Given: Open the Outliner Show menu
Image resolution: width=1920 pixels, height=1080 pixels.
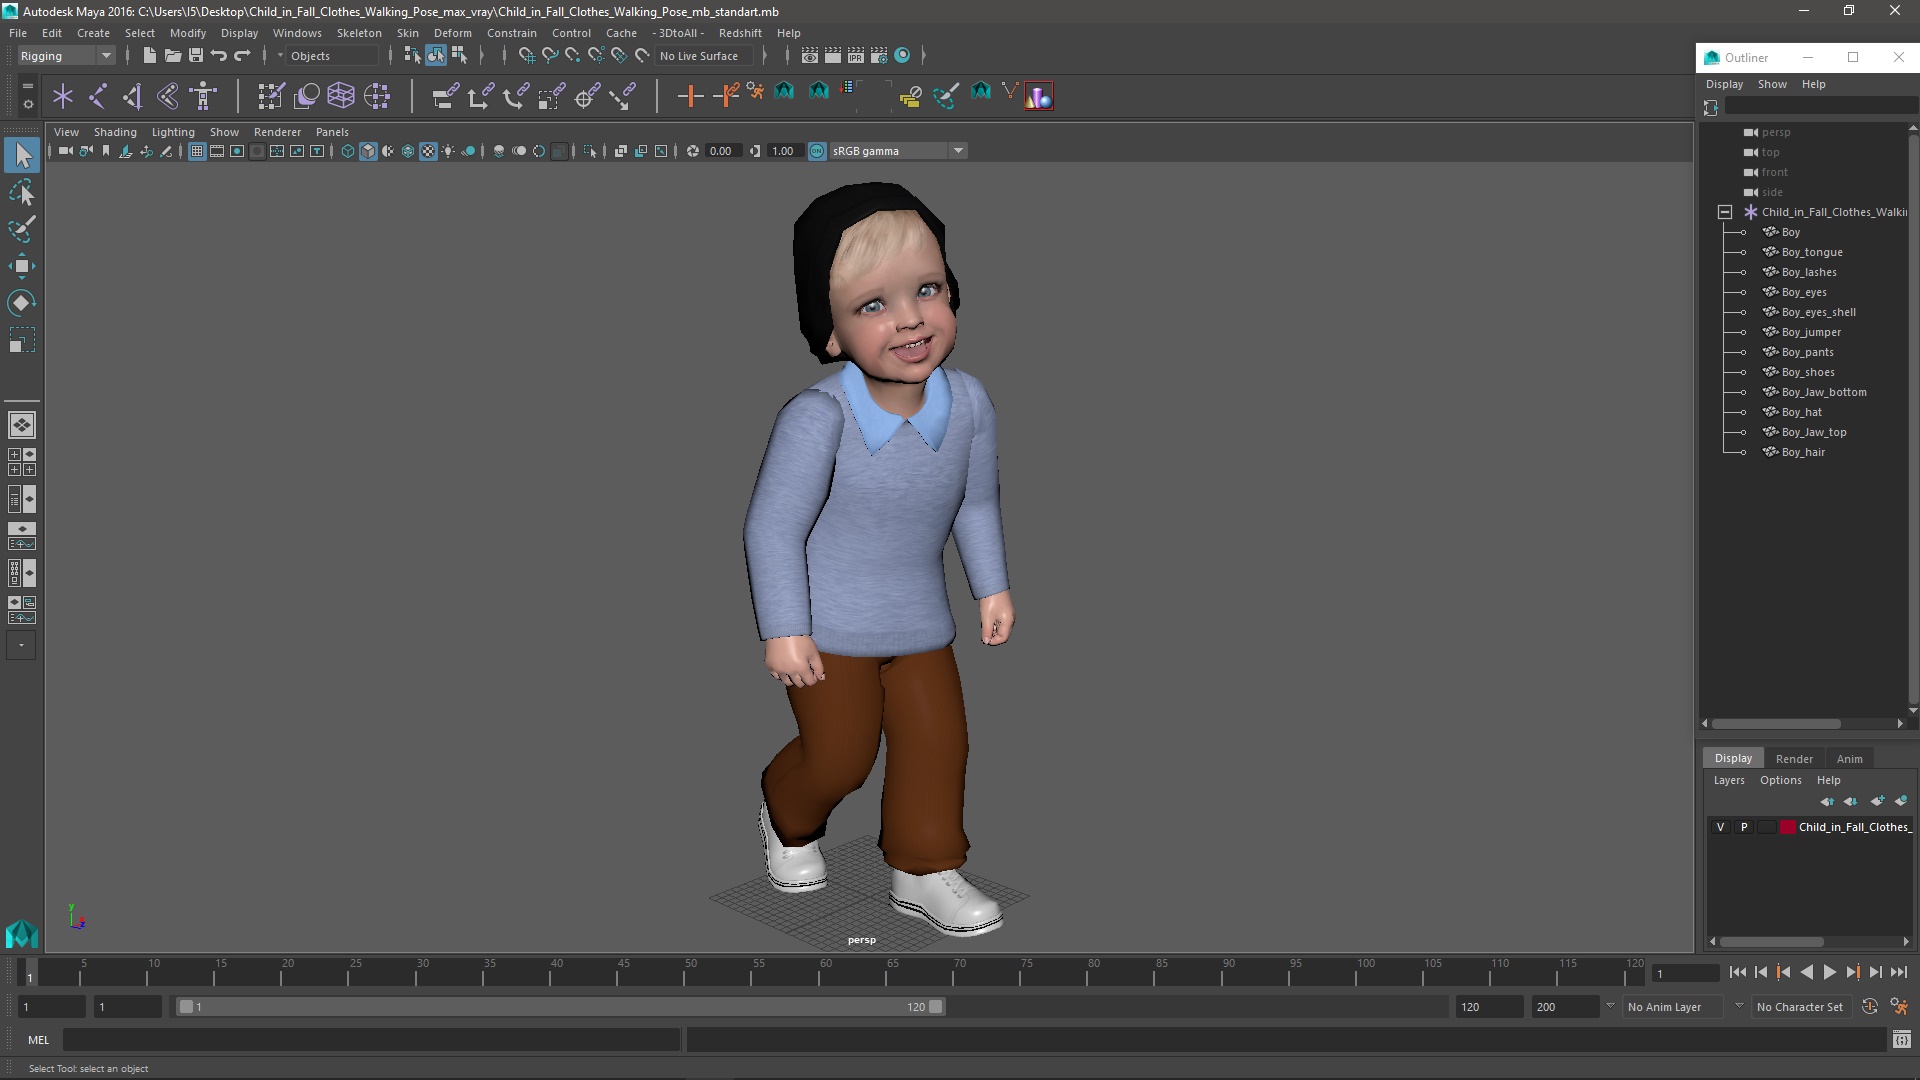Looking at the screenshot, I should (1771, 84).
